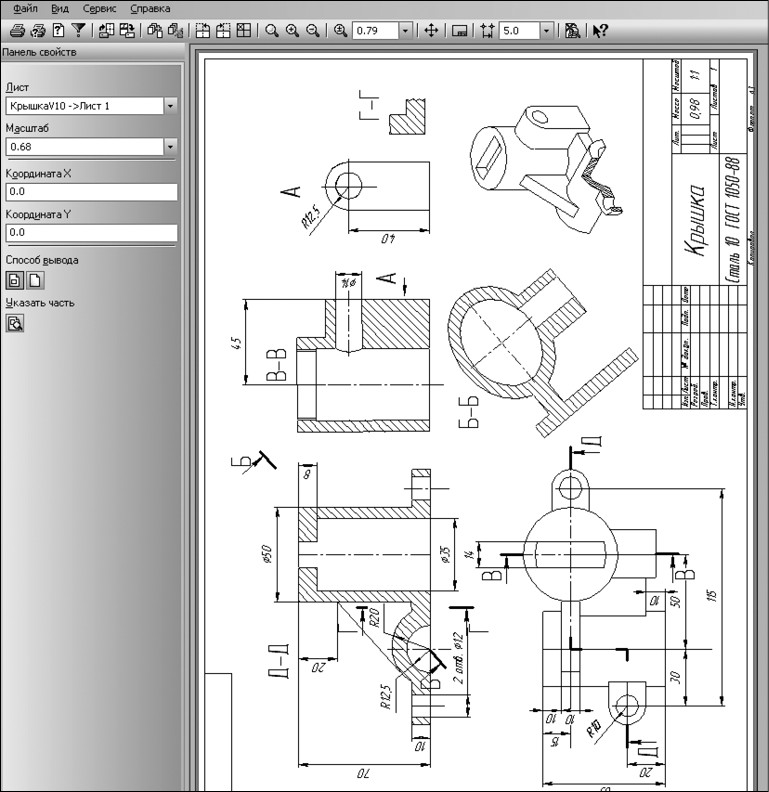The width and height of the screenshot is (769, 792).
Task: Click the filter funnel icon
Action: (80, 31)
